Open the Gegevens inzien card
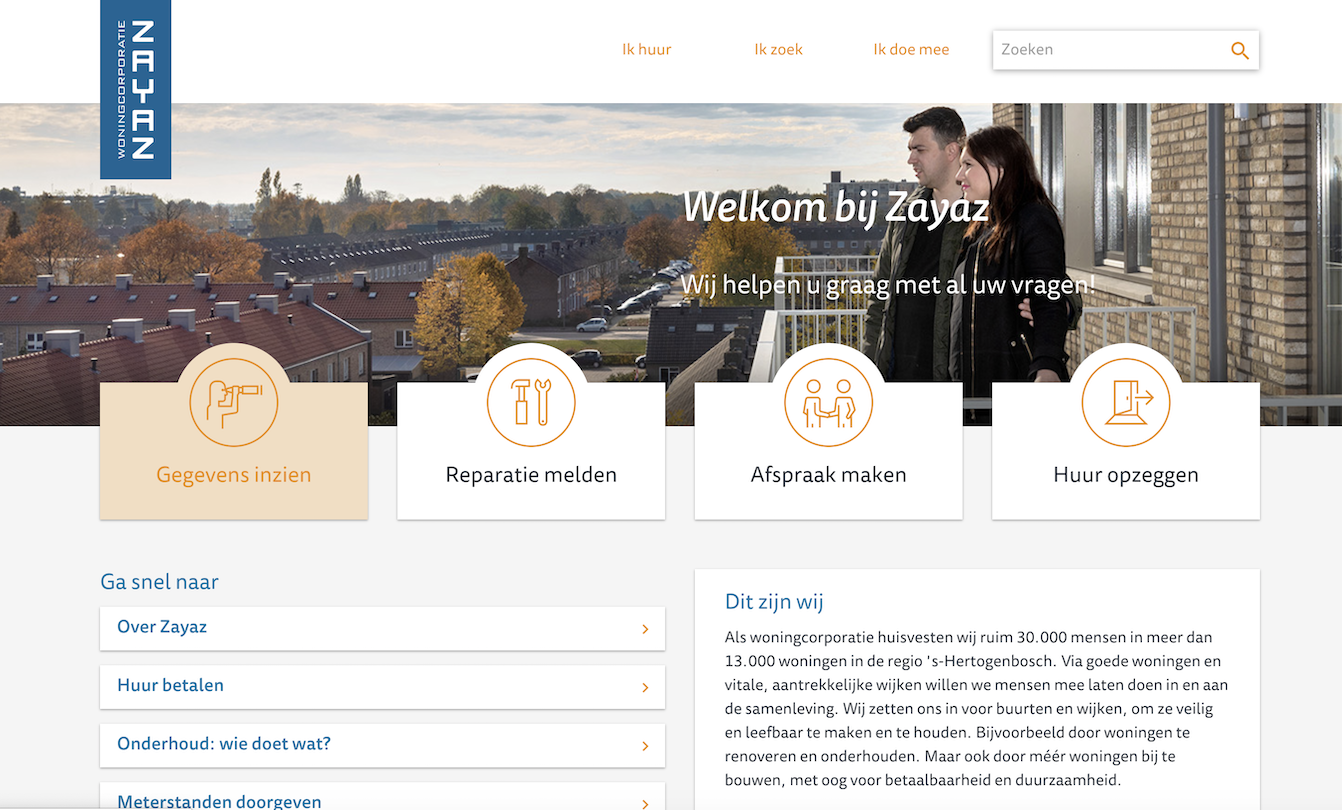The width and height of the screenshot is (1342, 810). point(234,451)
